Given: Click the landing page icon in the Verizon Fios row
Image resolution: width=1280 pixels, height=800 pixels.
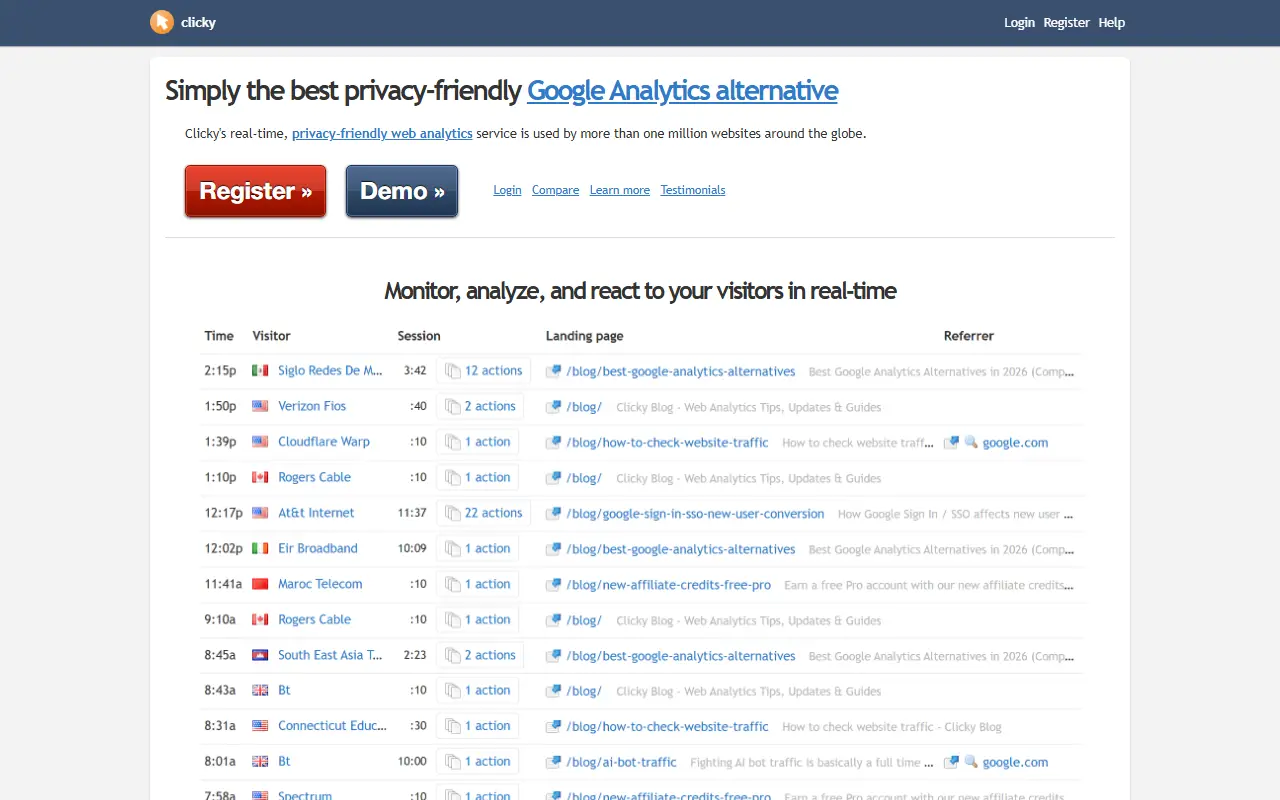Looking at the screenshot, I should click(x=553, y=407).
